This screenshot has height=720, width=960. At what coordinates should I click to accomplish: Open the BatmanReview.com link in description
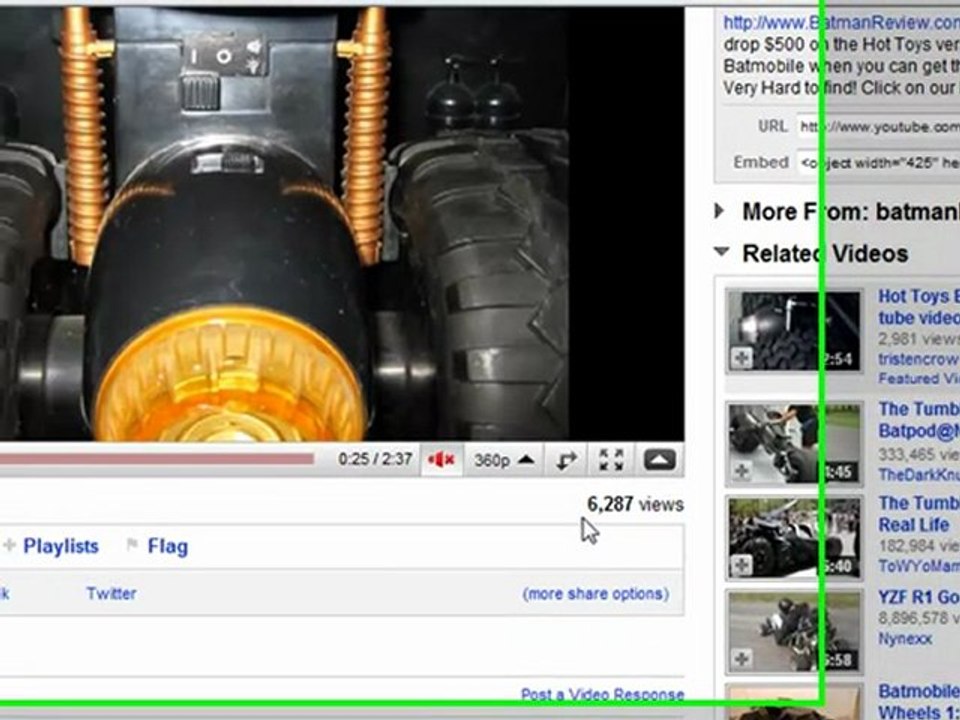pos(842,23)
